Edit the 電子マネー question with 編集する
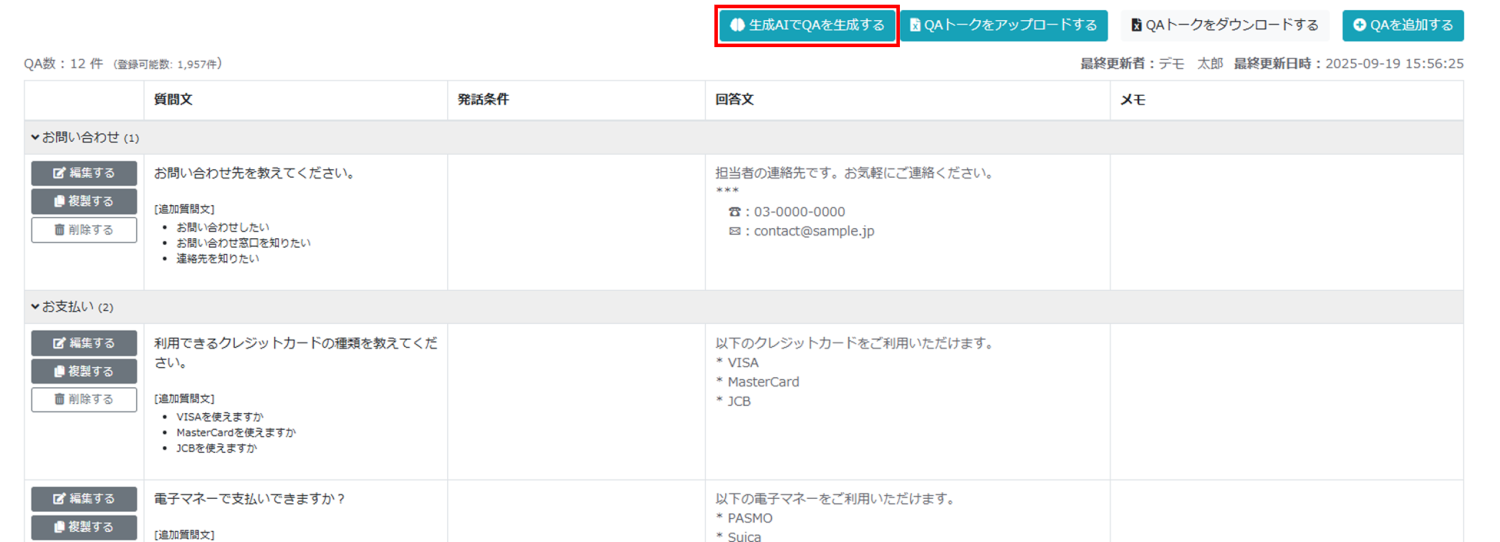Viewport: 1500px width, 542px height. tap(84, 499)
